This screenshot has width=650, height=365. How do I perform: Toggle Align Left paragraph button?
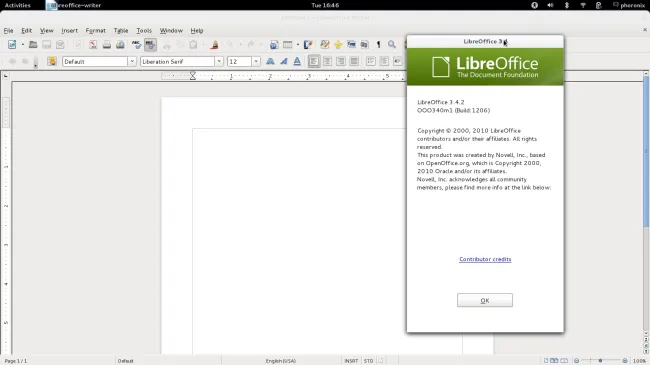(314, 61)
